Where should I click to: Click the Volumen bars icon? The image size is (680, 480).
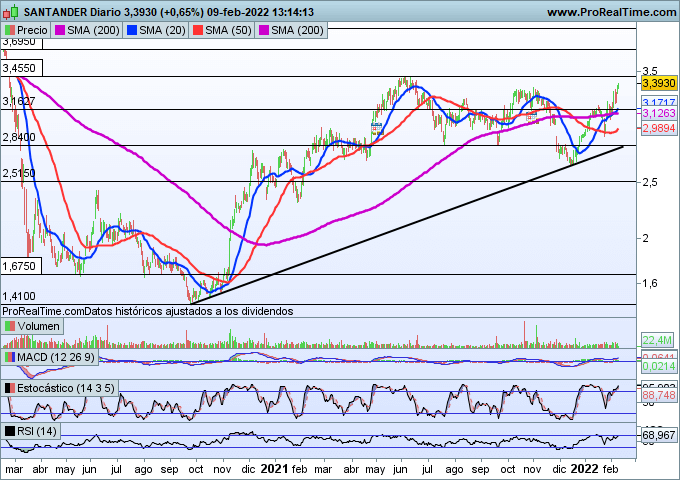tap(10, 326)
